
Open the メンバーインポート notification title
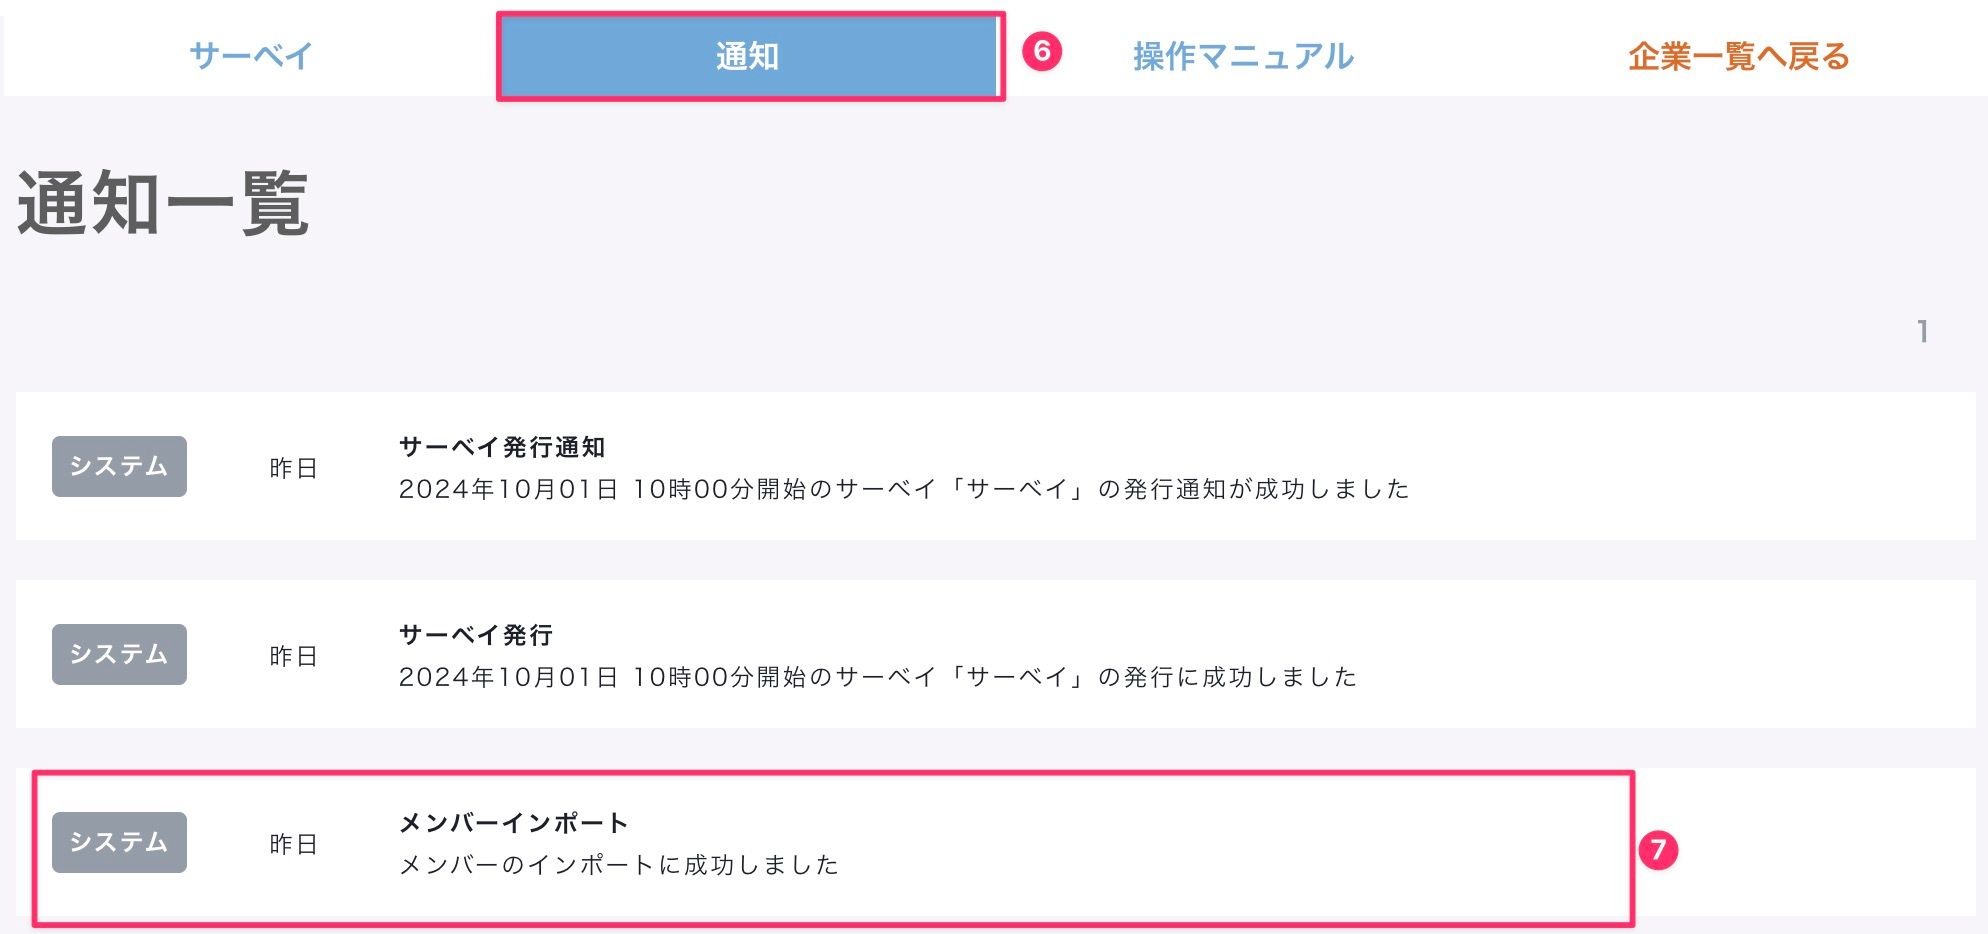click(x=513, y=823)
